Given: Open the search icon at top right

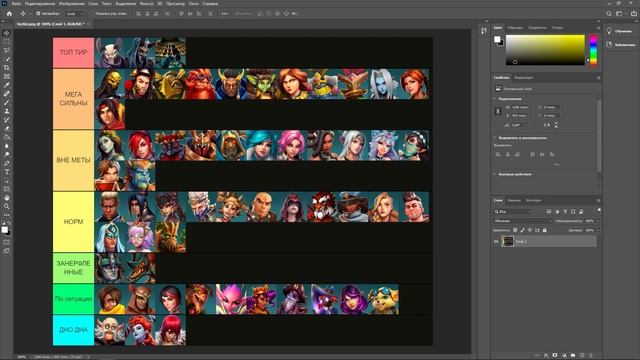Looking at the screenshot, I should pos(609,13).
